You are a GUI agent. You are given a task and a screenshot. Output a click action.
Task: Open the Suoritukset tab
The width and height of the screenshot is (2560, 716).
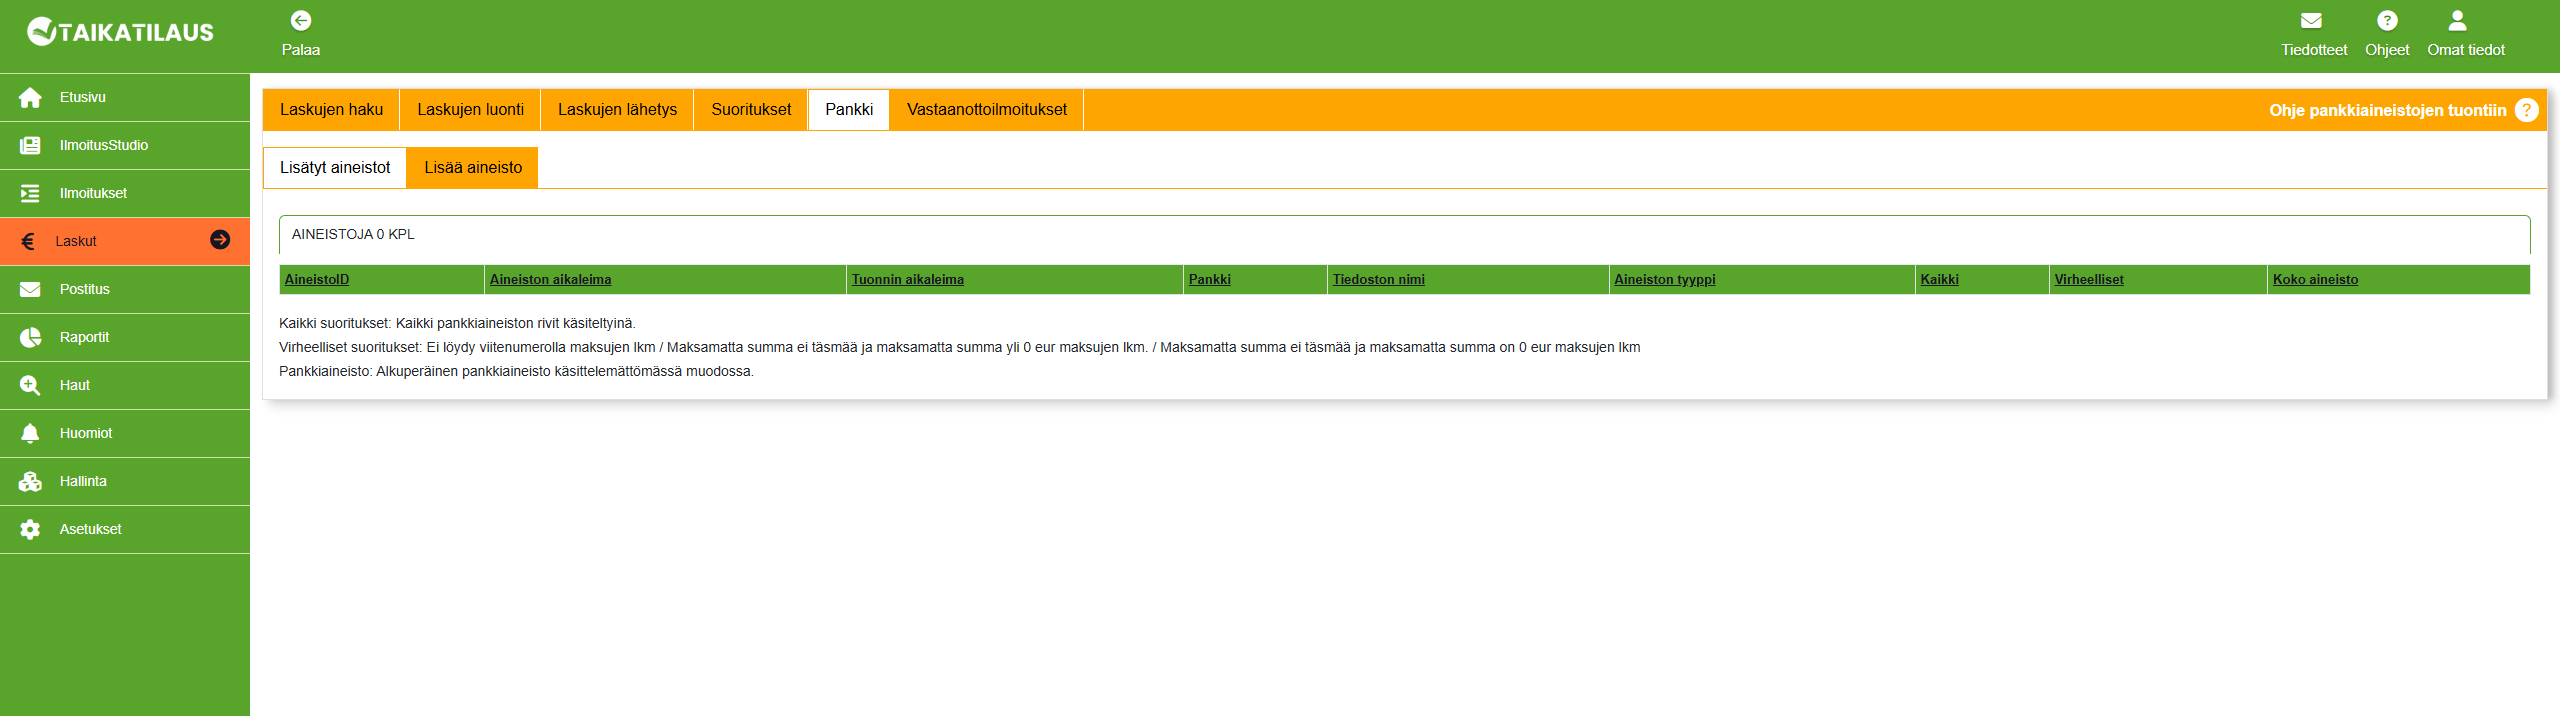coord(750,110)
